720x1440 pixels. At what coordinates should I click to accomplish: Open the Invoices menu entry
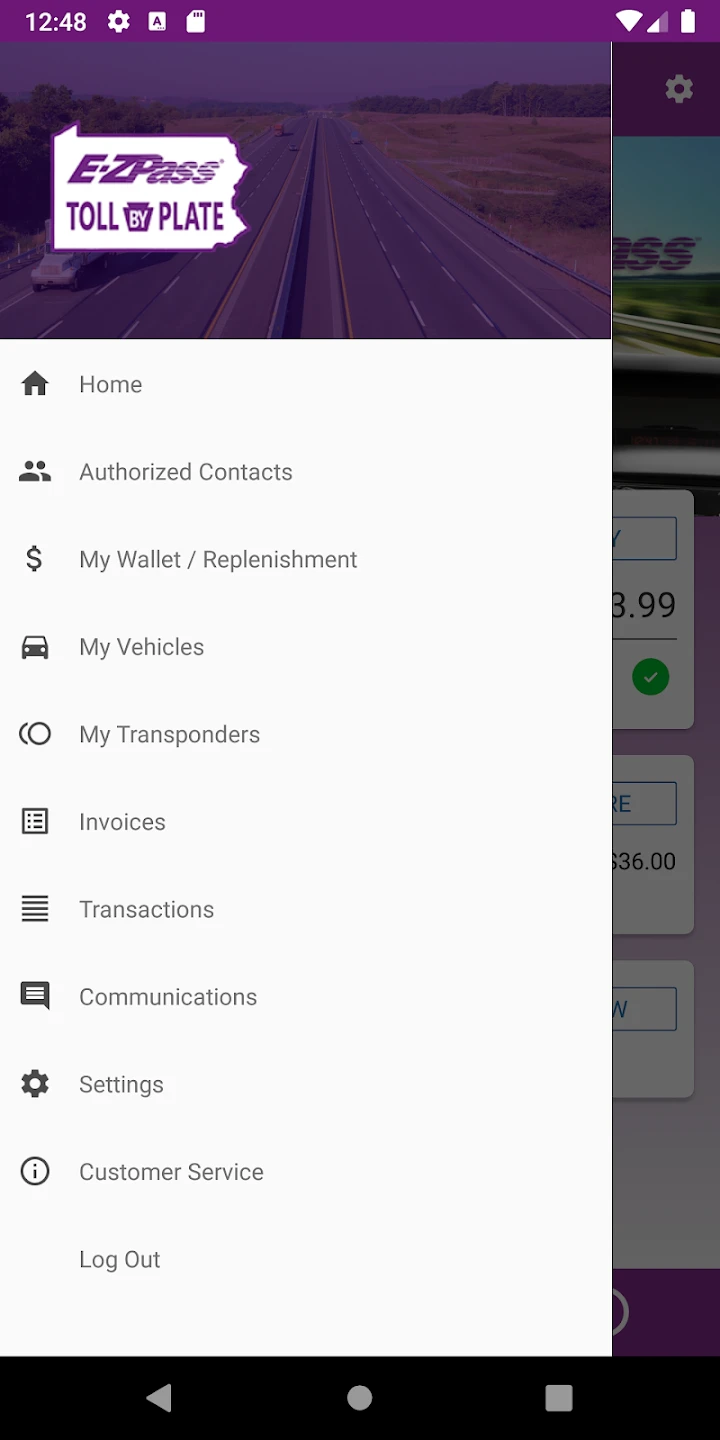click(122, 822)
